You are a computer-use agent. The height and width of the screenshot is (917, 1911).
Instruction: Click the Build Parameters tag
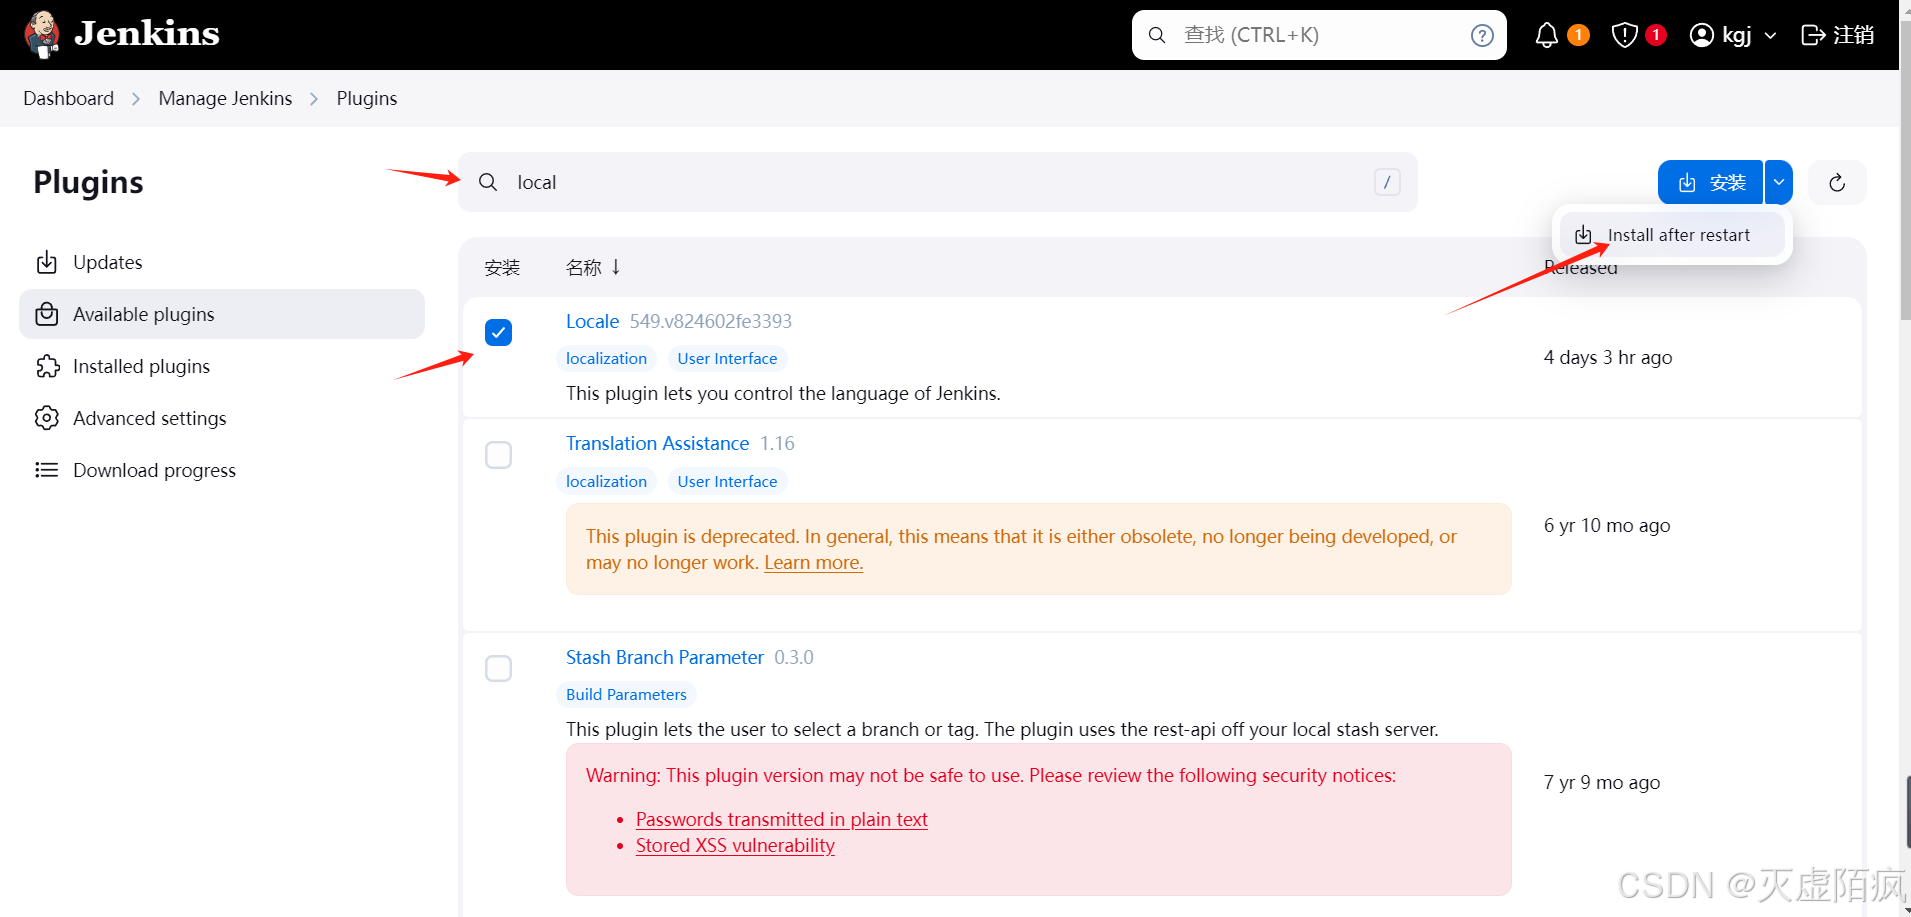pyautogui.click(x=626, y=694)
